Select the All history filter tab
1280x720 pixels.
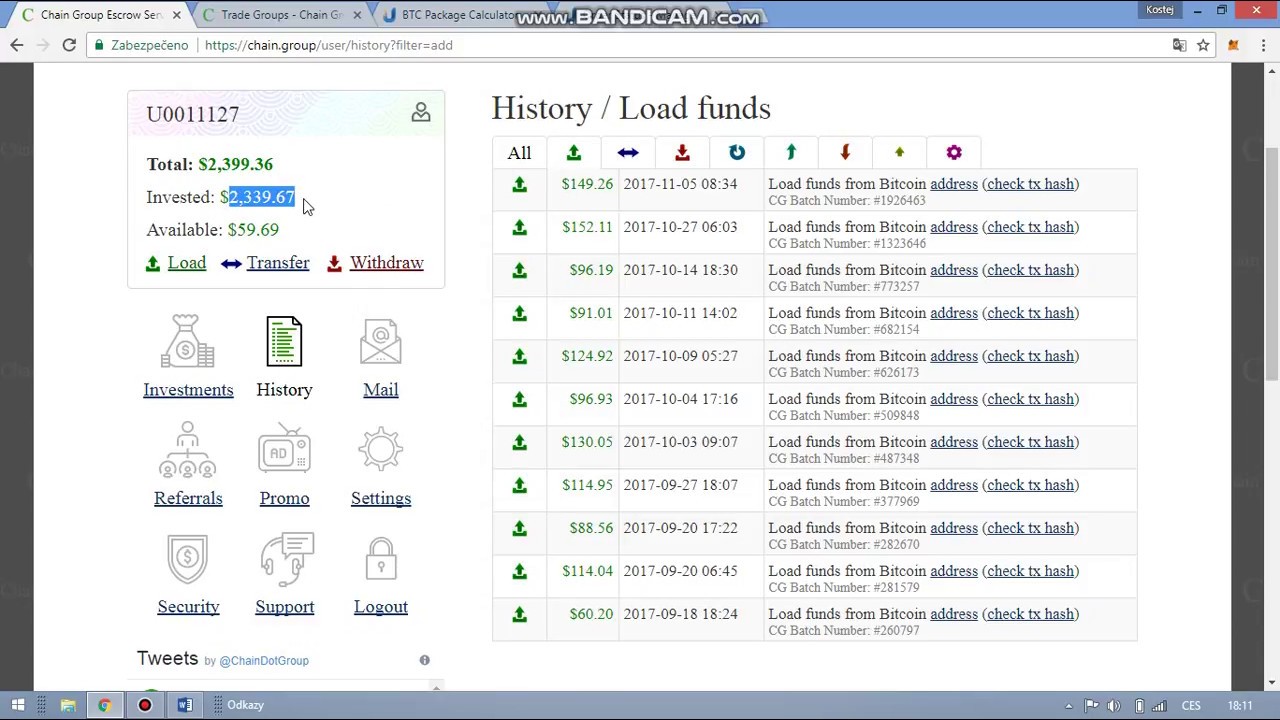tap(519, 153)
